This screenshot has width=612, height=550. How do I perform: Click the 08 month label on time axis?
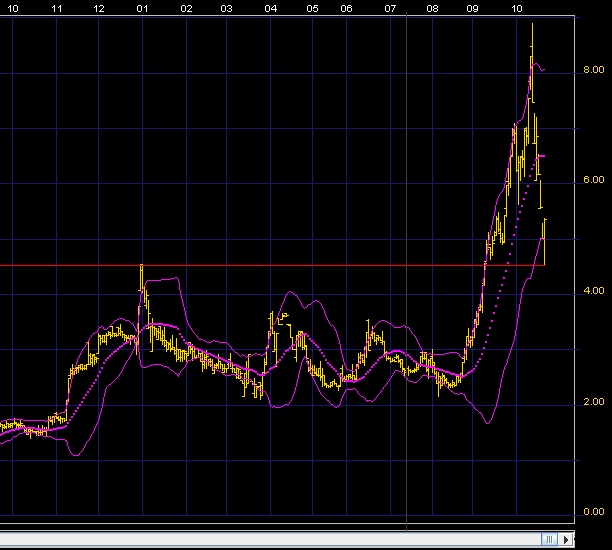pos(432,9)
